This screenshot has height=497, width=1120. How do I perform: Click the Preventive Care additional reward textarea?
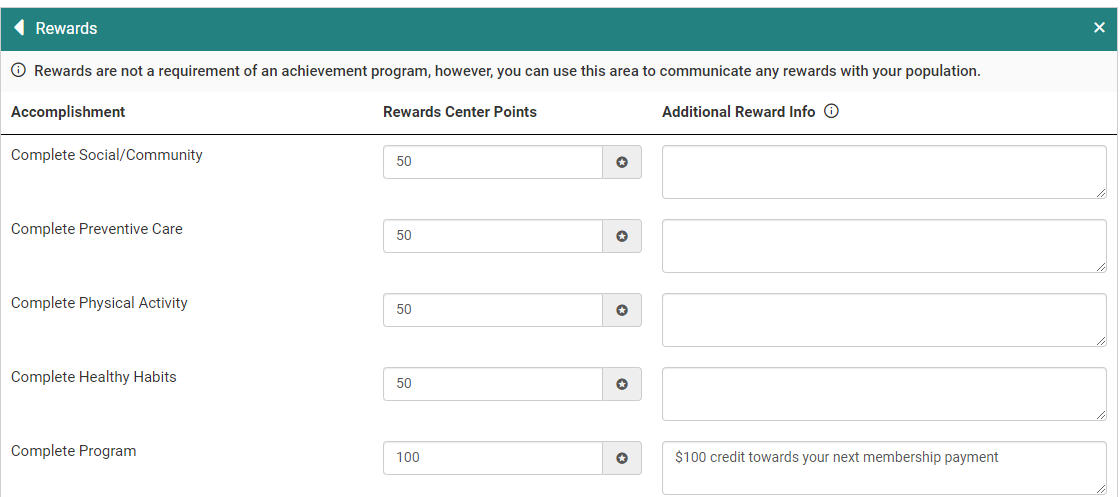(884, 246)
